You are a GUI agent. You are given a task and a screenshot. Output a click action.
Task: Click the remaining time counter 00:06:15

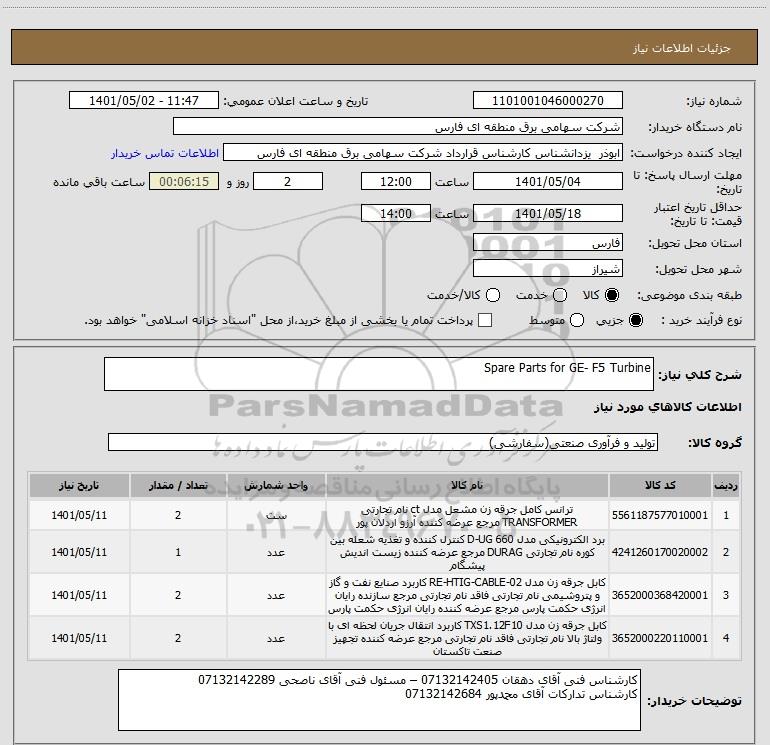tap(184, 181)
